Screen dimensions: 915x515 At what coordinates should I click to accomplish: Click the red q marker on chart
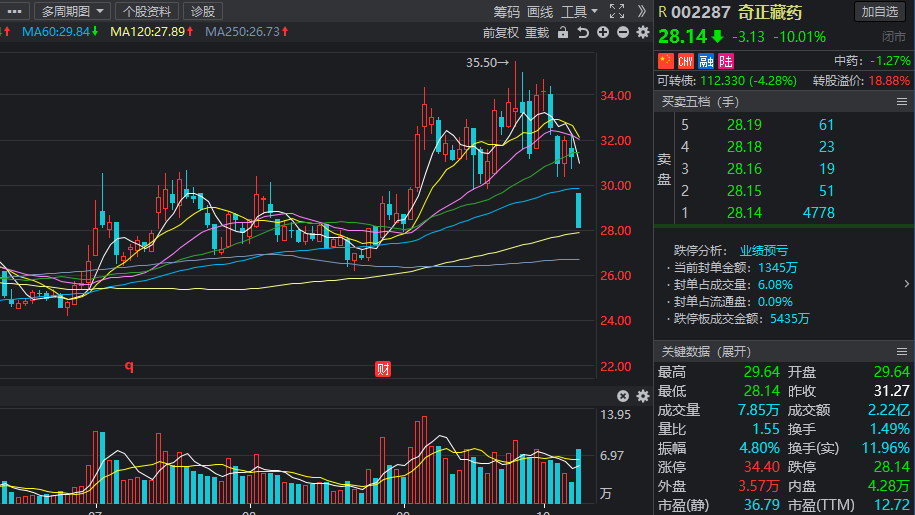click(129, 366)
